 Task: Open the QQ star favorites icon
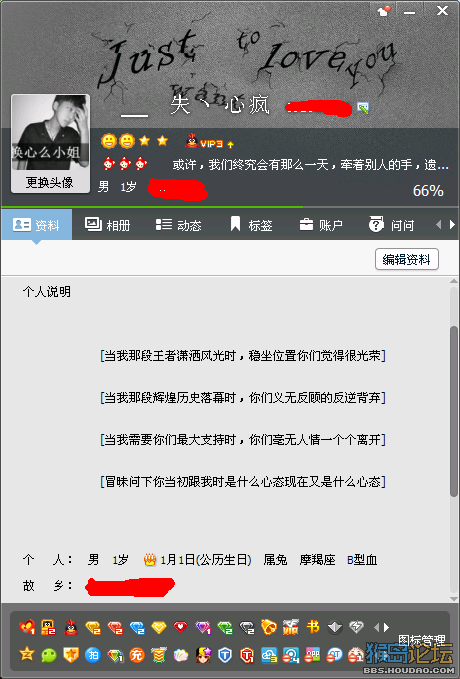[27, 654]
